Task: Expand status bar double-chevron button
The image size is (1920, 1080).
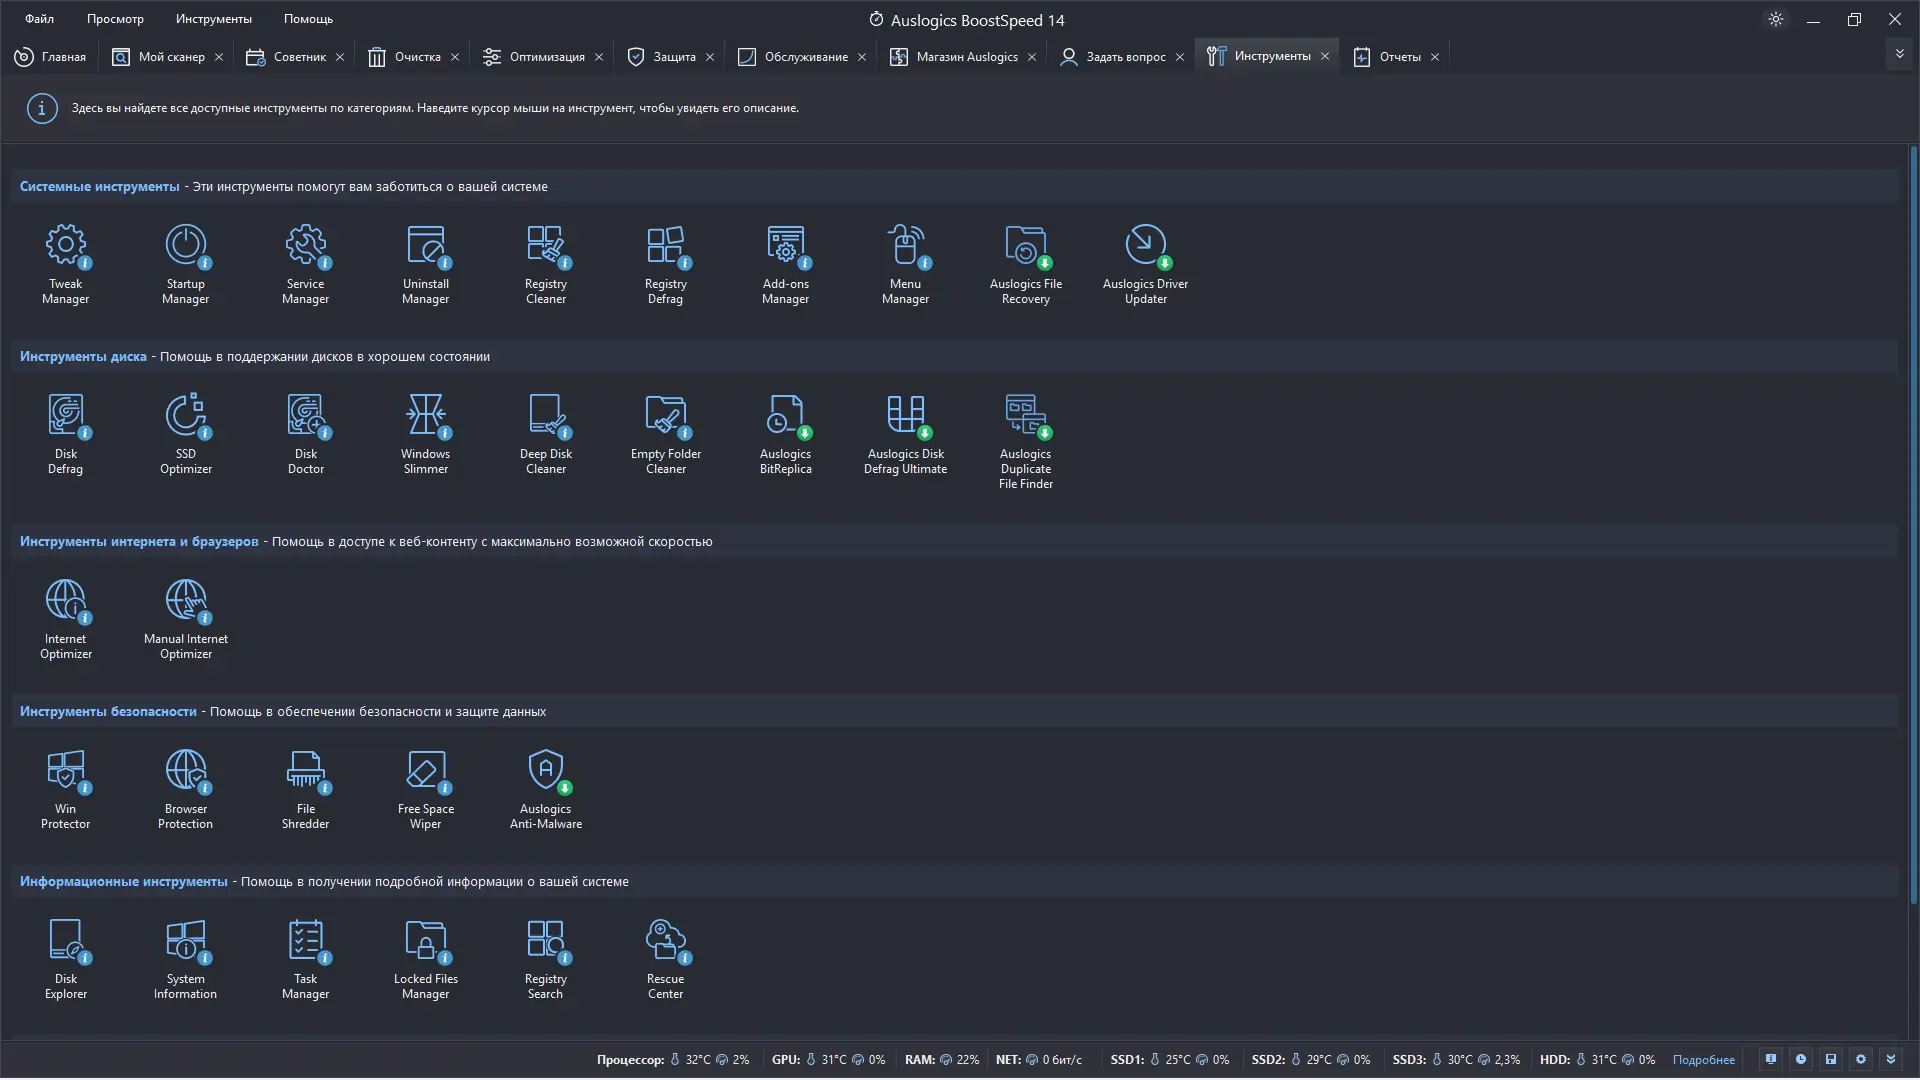Action: tap(1890, 1059)
